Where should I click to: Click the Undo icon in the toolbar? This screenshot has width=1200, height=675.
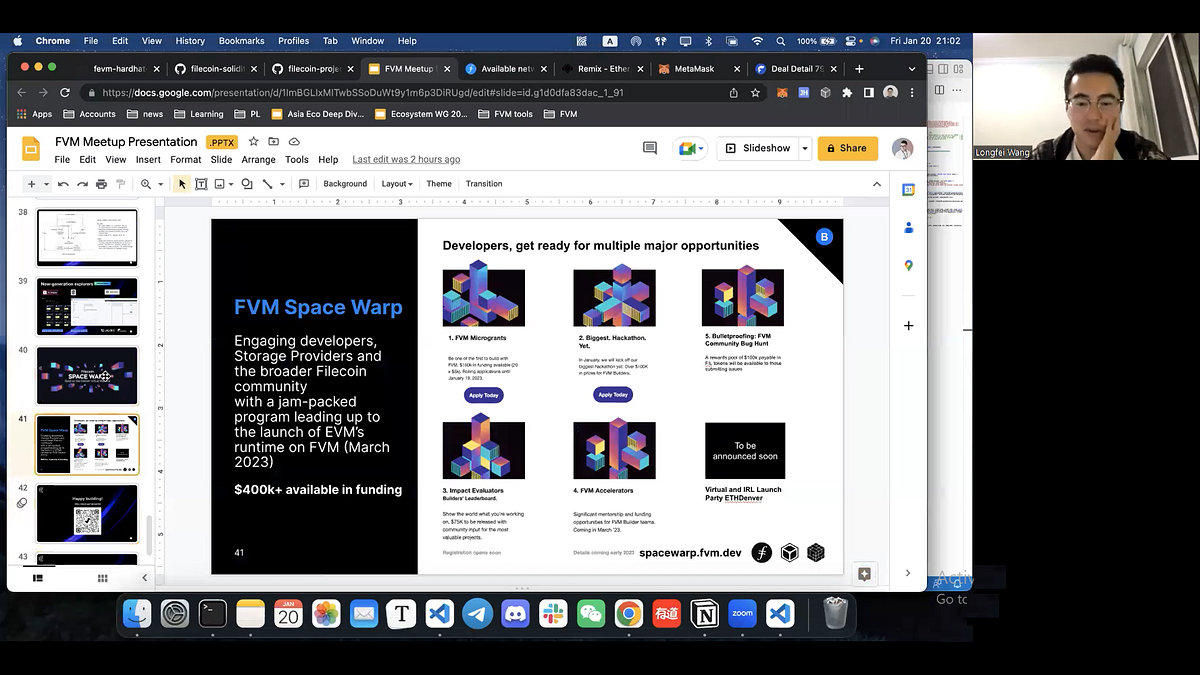[x=63, y=184]
